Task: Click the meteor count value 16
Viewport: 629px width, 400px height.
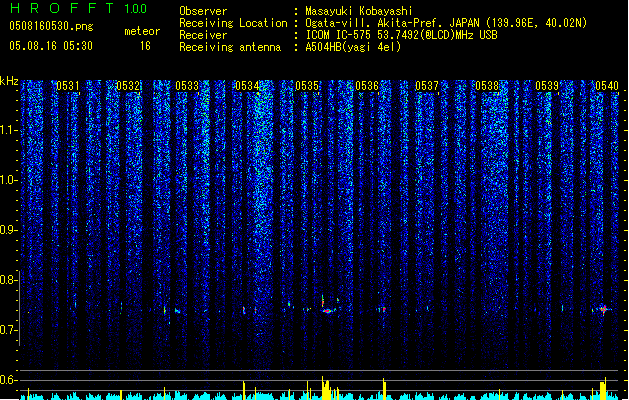Action: pyautogui.click(x=145, y=46)
